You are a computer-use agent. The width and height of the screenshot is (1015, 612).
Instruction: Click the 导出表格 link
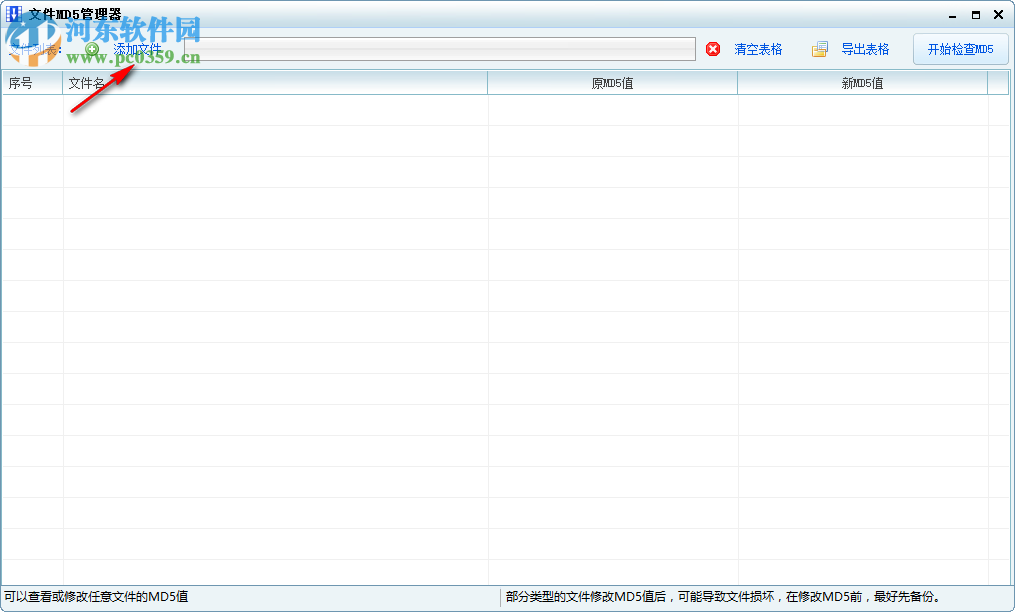[865, 49]
